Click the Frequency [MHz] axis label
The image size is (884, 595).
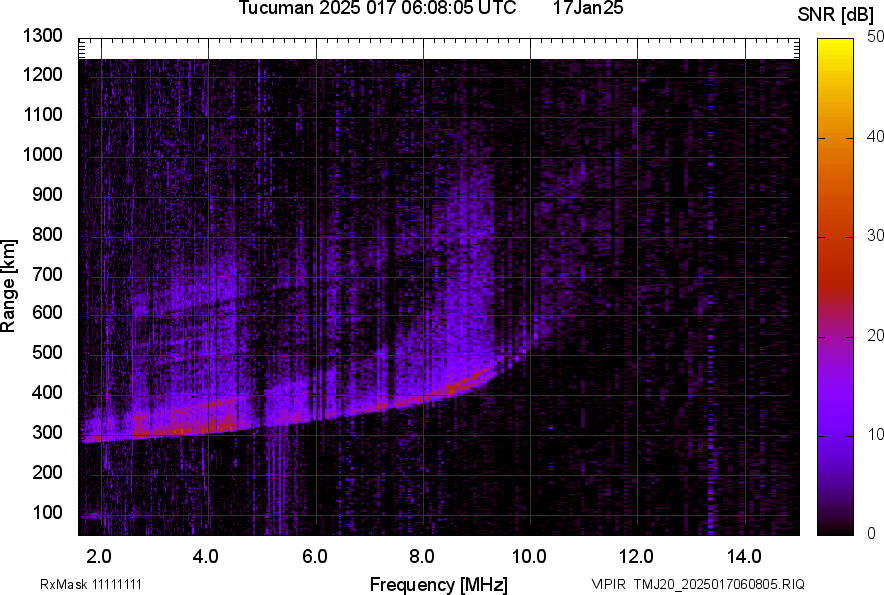click(438, 584)
